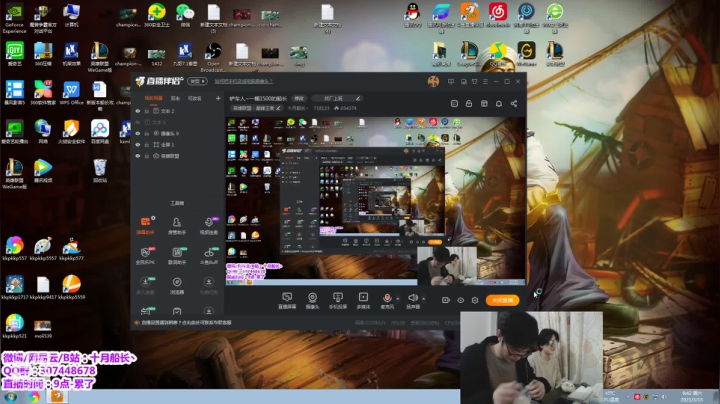Click the room number 718133
720x404 pixels.
pyautogui.click(x=321, y=108)
